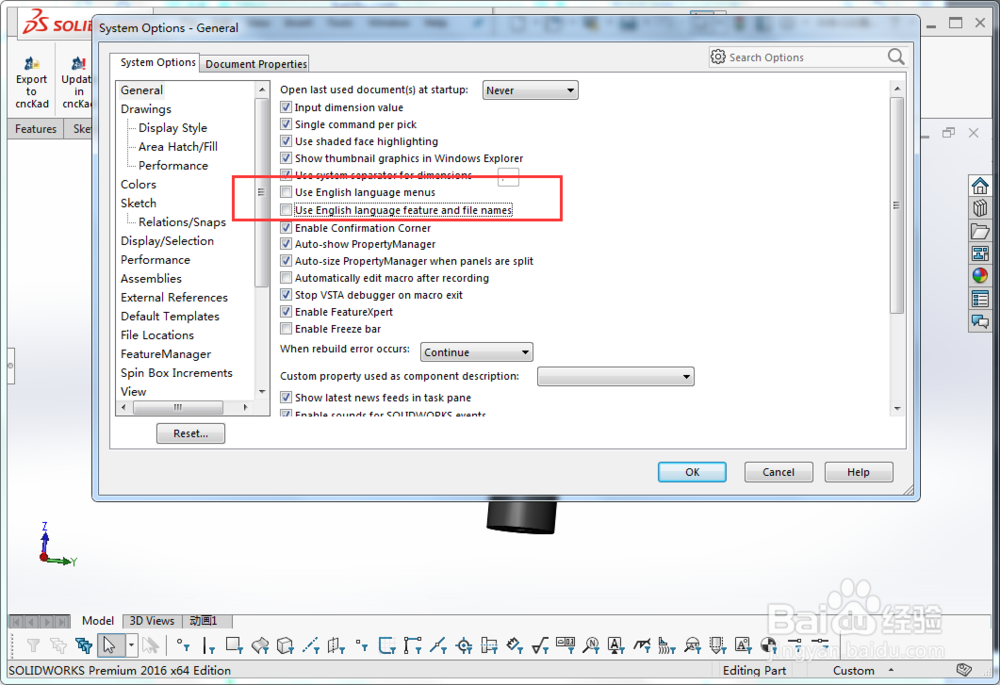Screen dimensions: 1000x685
Task: Switch to Document Properties tab
Action: tap(256, 64)
